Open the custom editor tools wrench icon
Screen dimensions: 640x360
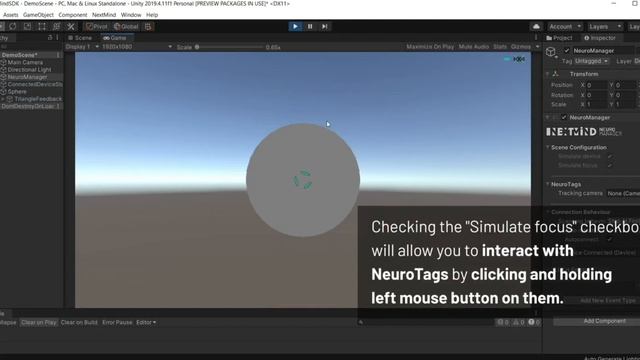click(x=71, y=27)
